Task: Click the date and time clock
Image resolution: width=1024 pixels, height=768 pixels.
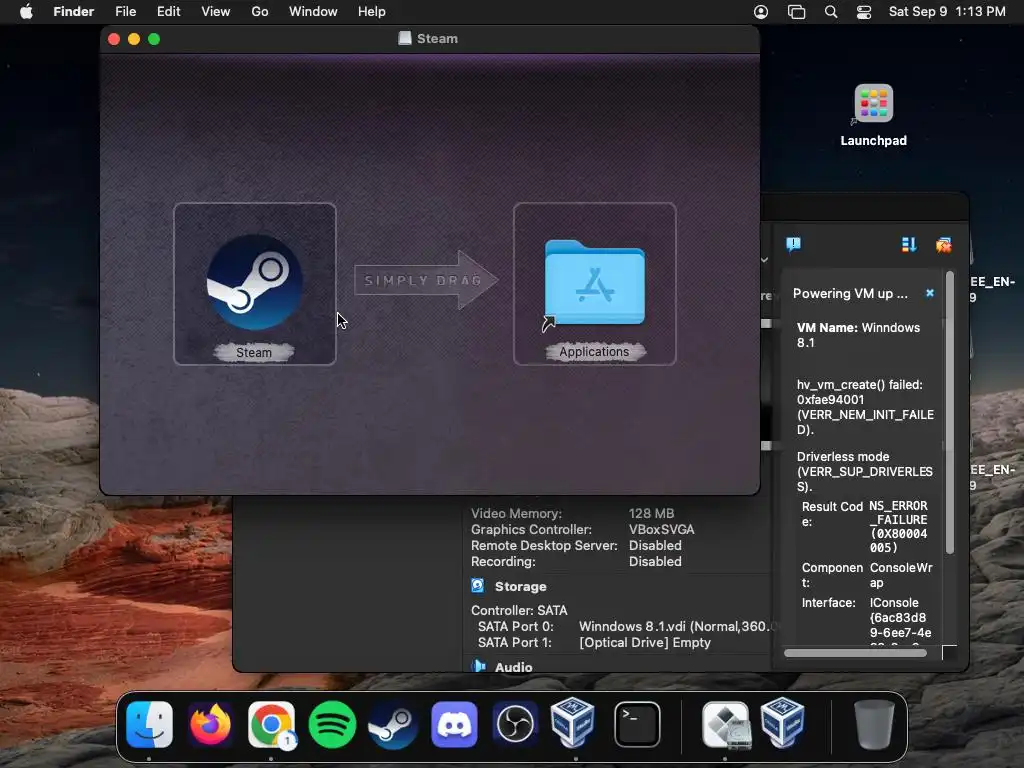Action: pyautogui.click(x=947, y=12)
